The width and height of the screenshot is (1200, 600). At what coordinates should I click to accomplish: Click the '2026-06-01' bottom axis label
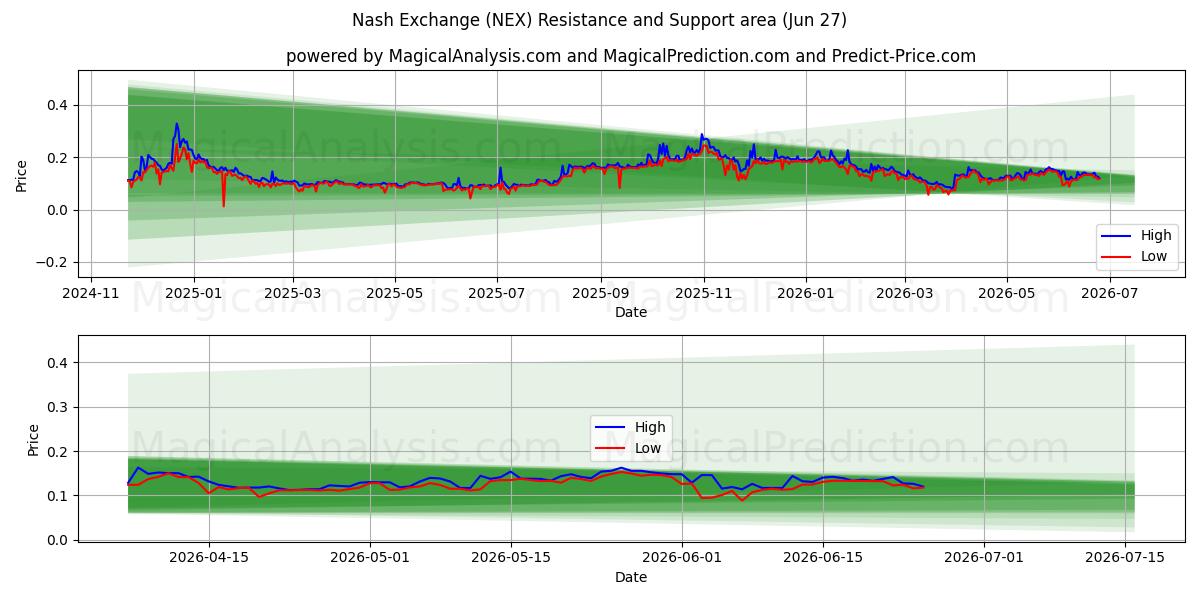click(x=682, y=558)
